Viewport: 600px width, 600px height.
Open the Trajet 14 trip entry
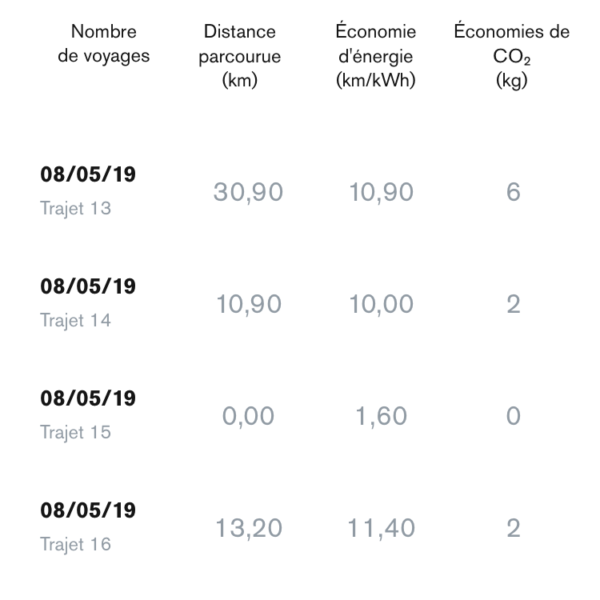pos(76,321)
